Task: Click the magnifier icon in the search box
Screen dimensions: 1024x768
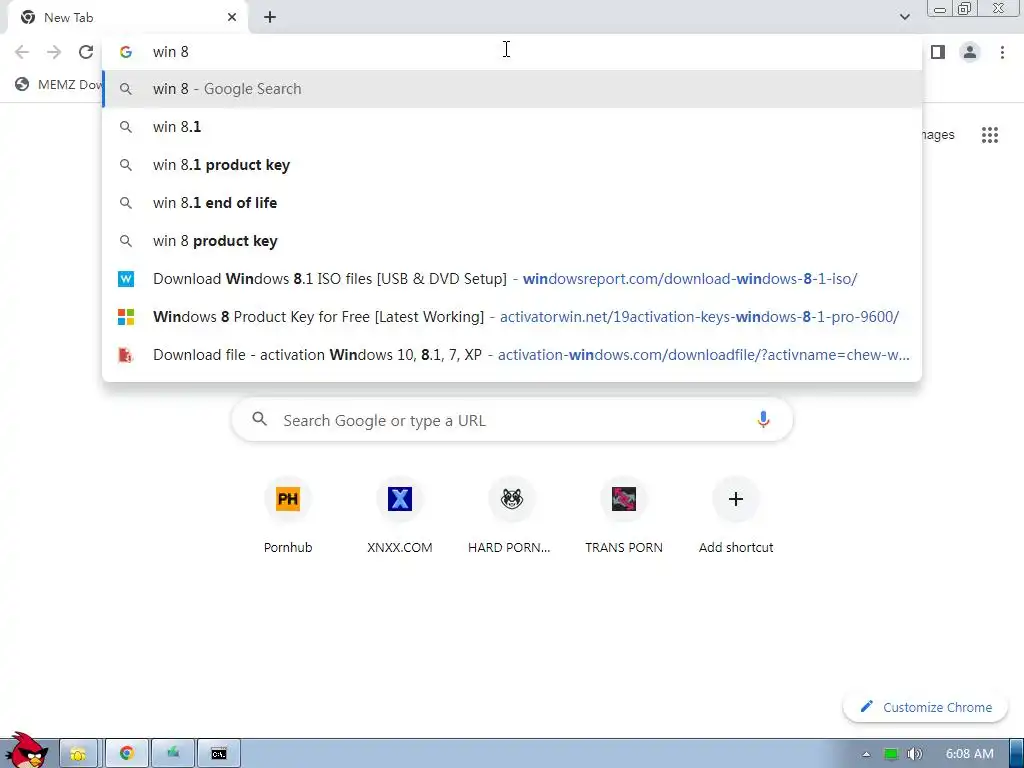Action: point(259,419)
